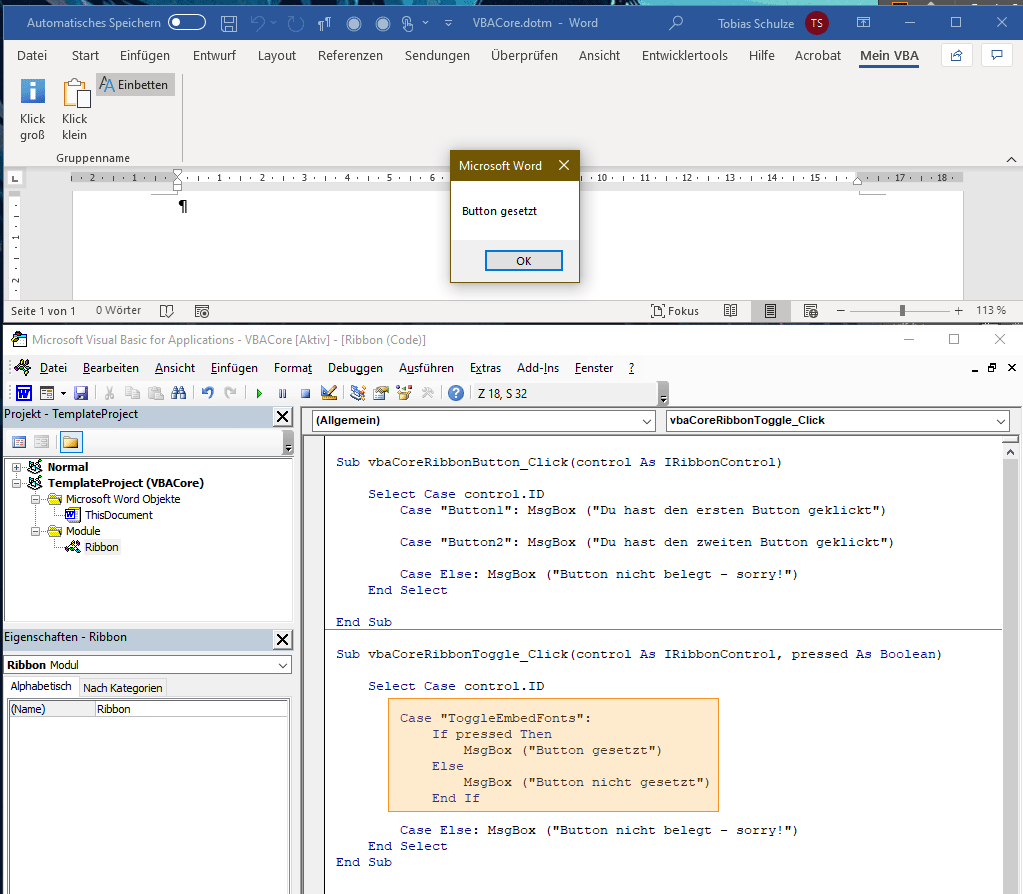Adjust the Word zoom slider handle
This screenshot has width=1023, height=894.
point(902,311)
